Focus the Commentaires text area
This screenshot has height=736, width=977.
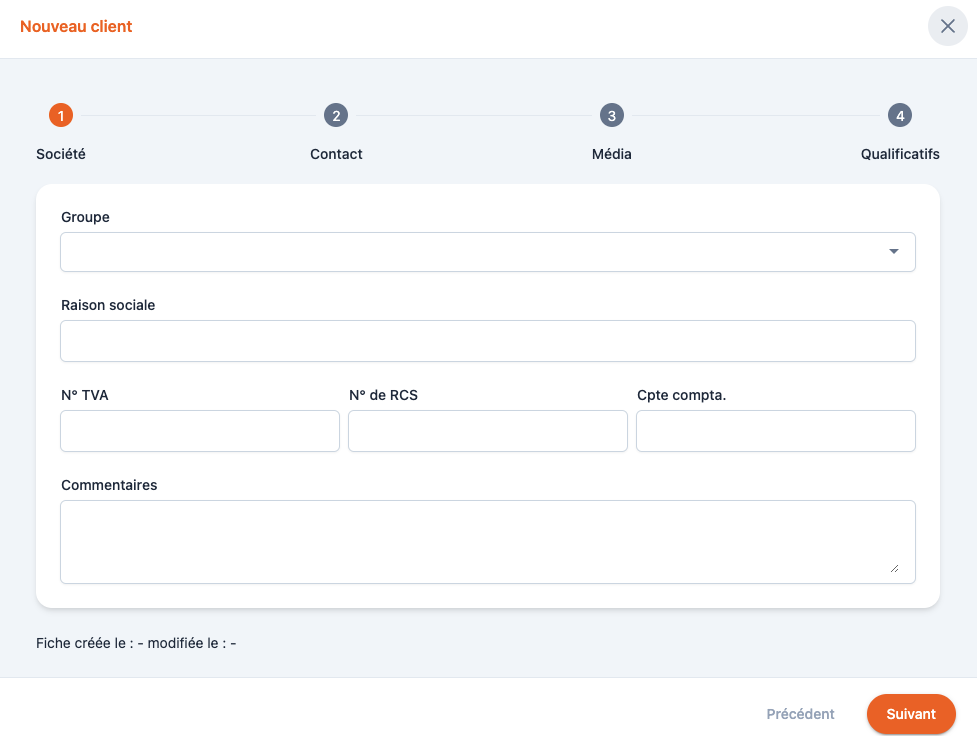coord(488,541)
